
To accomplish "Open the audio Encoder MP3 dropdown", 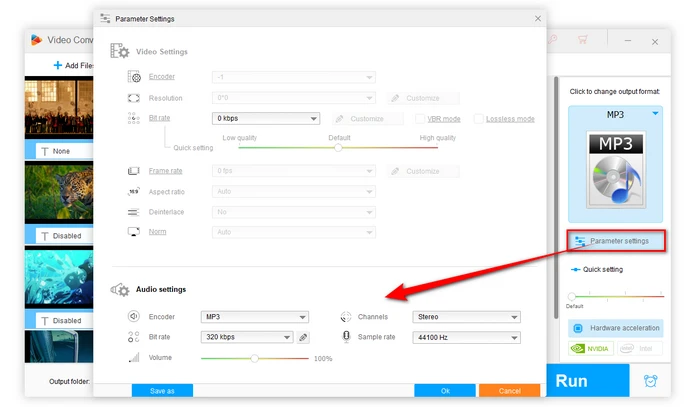I will 255,317.
